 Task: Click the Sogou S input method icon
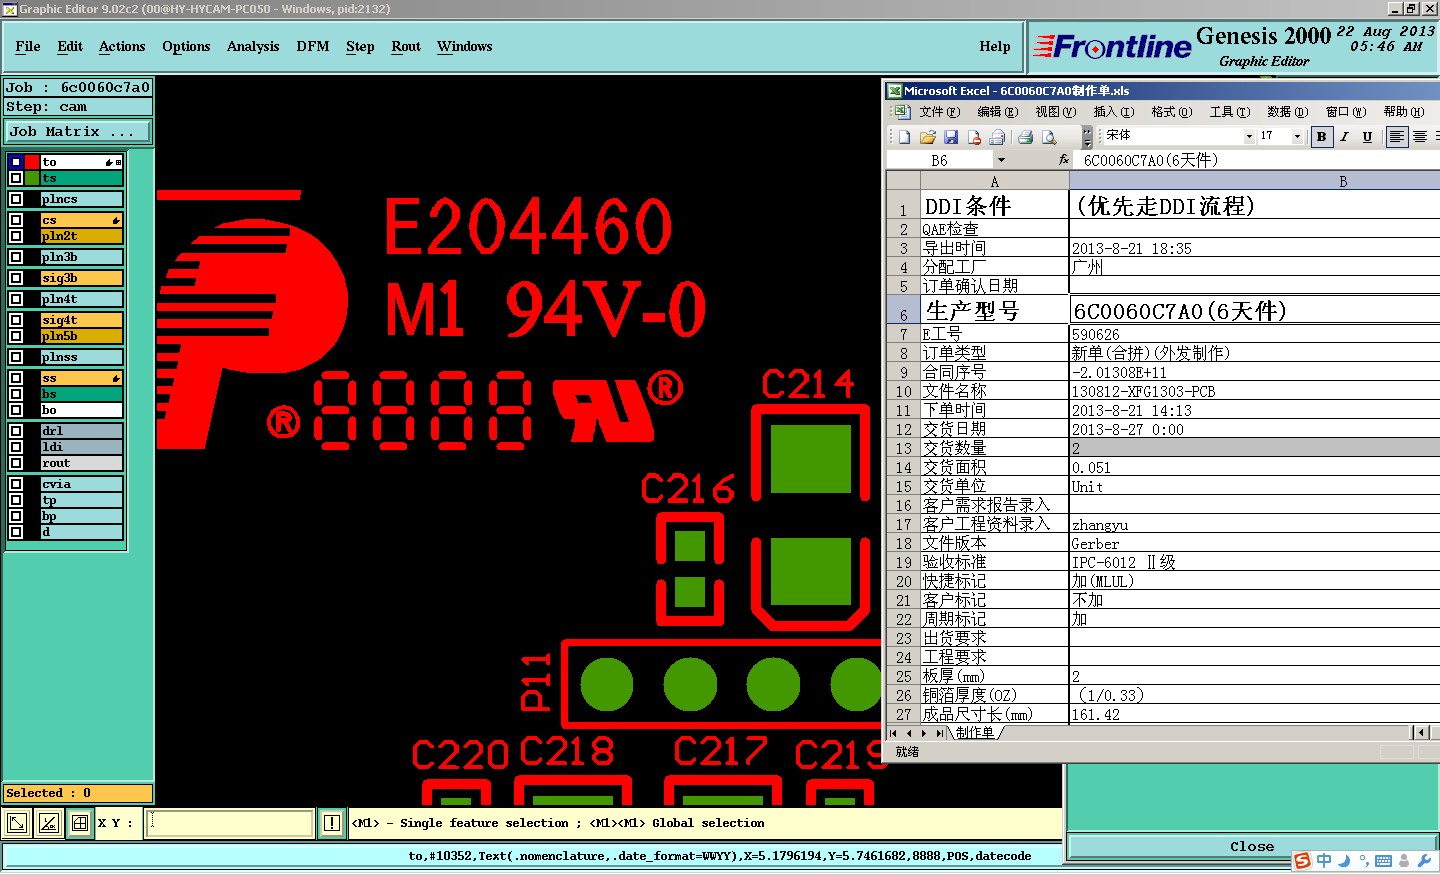point(1302,861)
